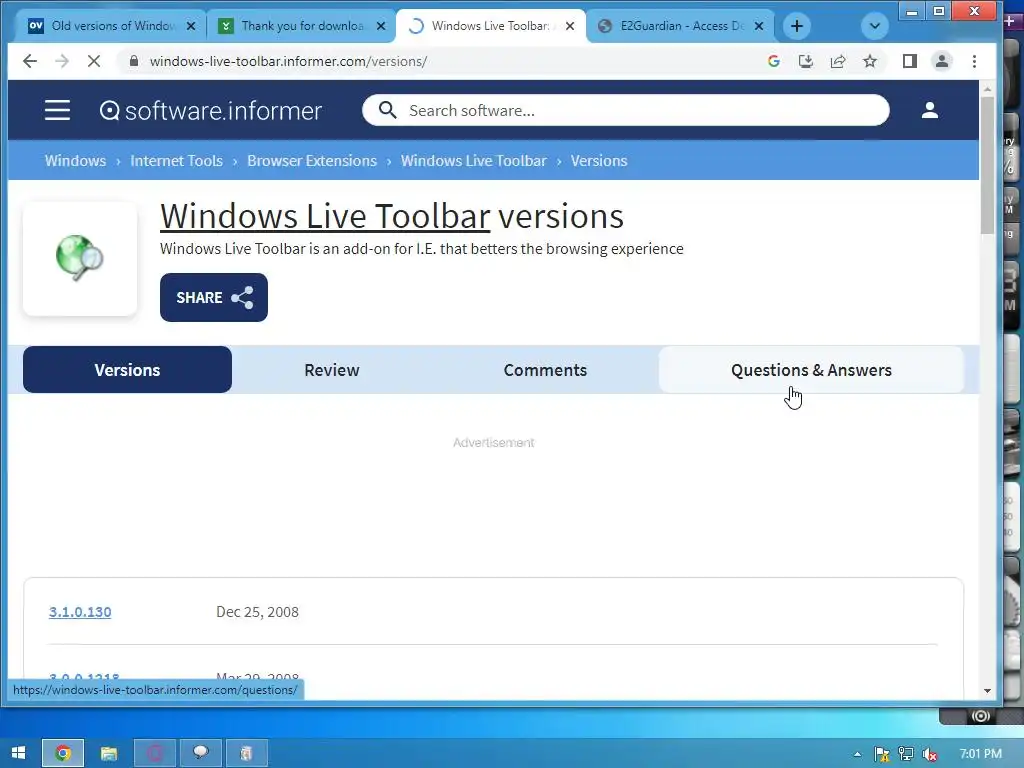Click the install app icon in address bar
This screenshot has height=768, width=1024.
pyautogui.click(x=806, y=61)
